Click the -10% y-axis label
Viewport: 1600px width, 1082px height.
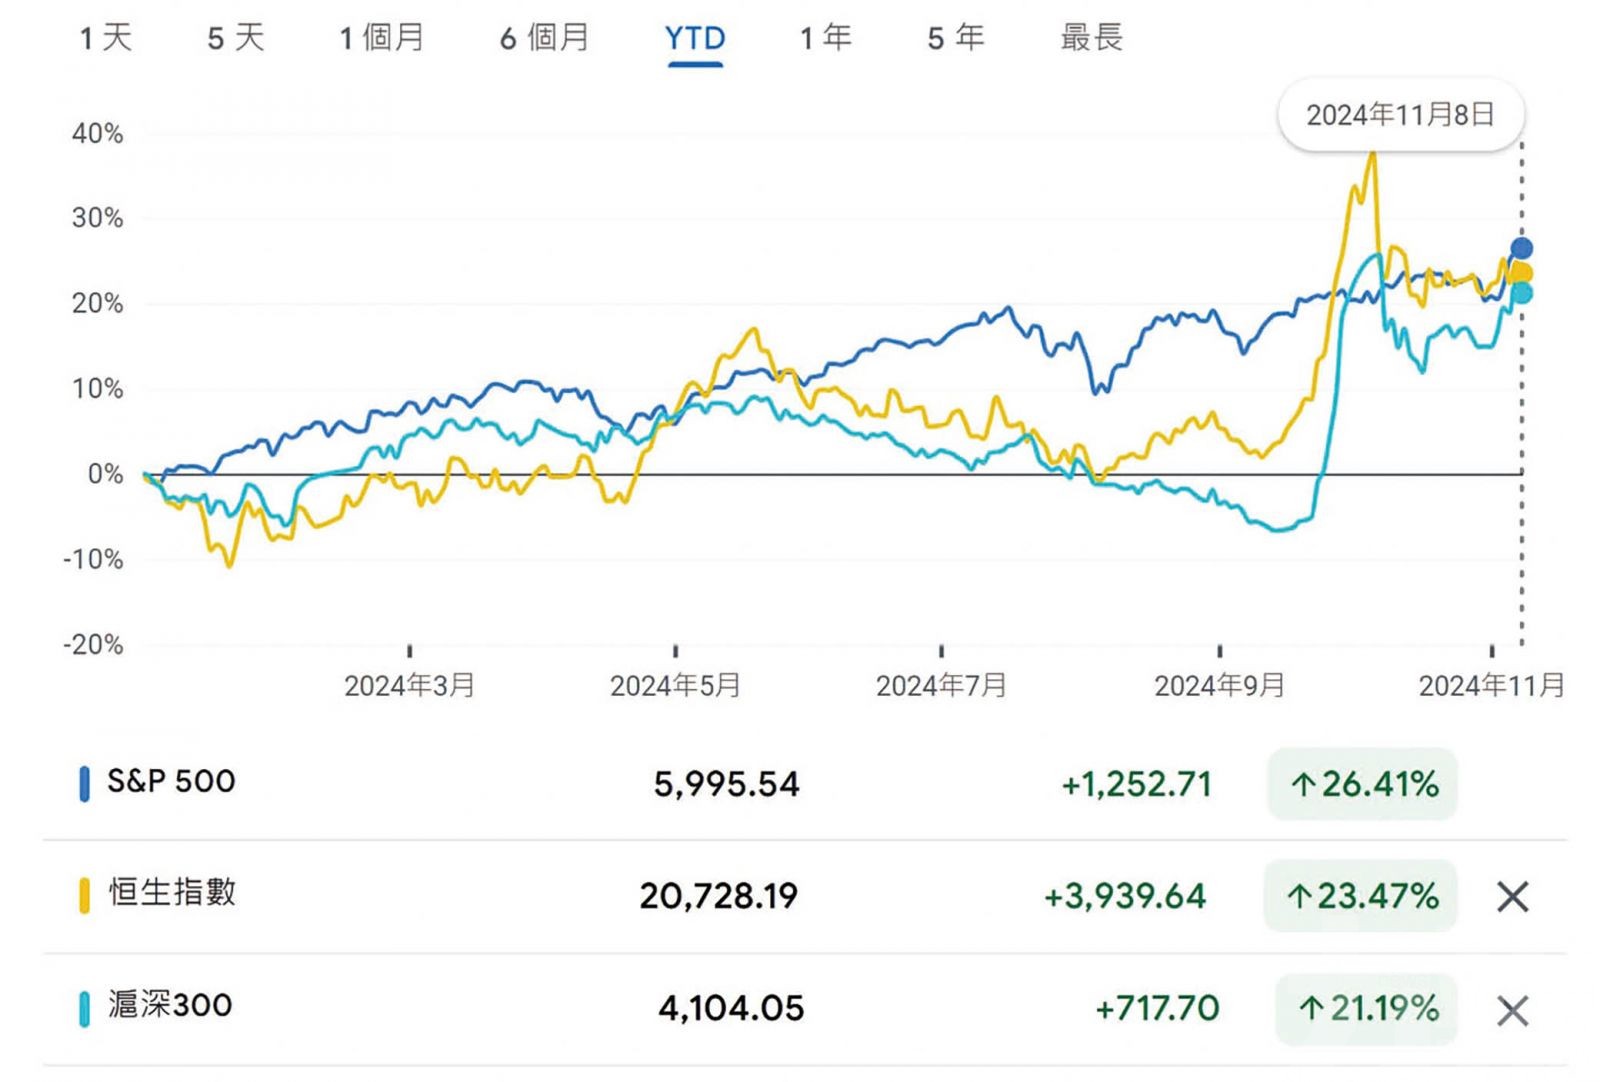[x=93, y=559]
